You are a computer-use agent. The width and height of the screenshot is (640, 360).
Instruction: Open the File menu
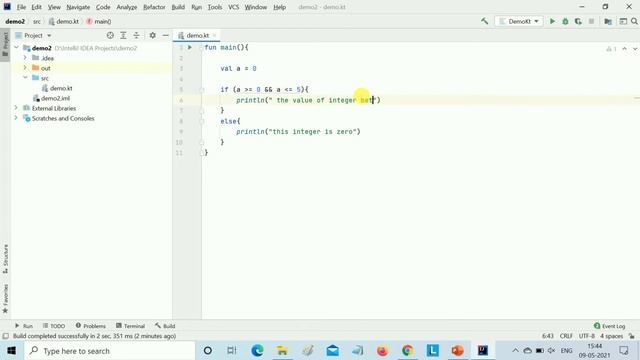point(21,7)
